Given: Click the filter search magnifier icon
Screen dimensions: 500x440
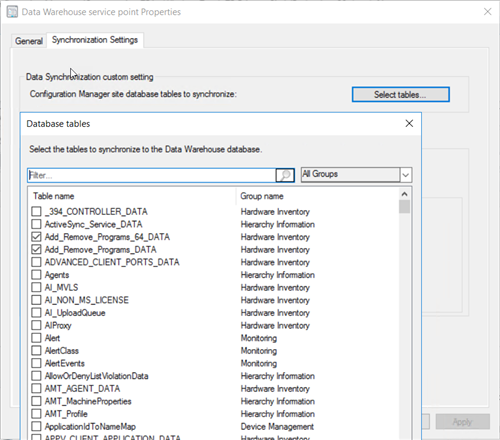Looking at the screenshot, I should 285,175.
